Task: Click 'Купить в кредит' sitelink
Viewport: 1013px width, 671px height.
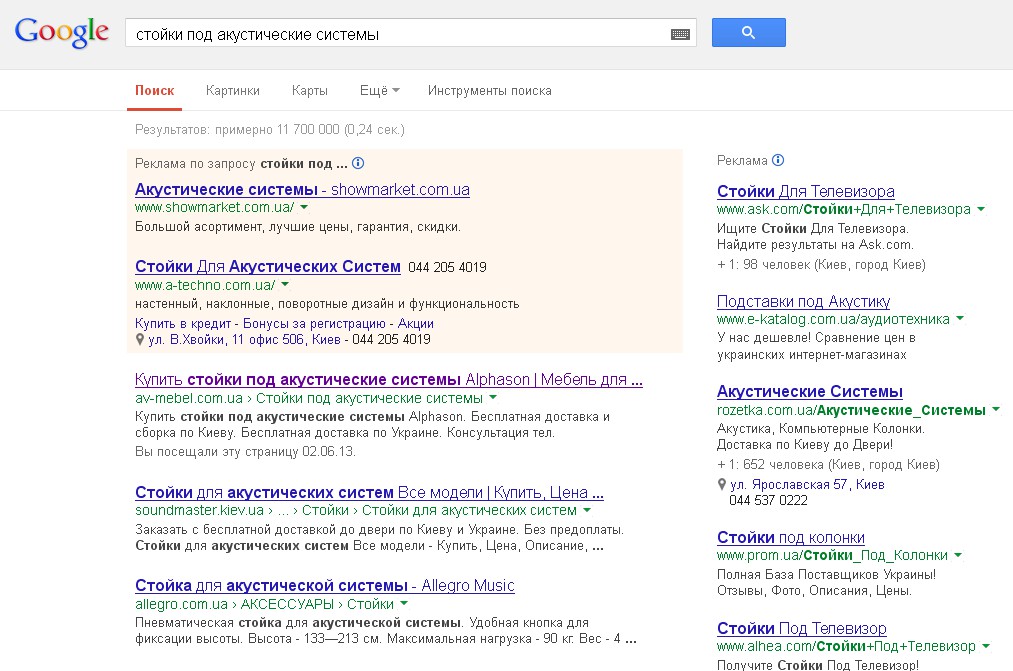Action: click(x=183, y=323)
